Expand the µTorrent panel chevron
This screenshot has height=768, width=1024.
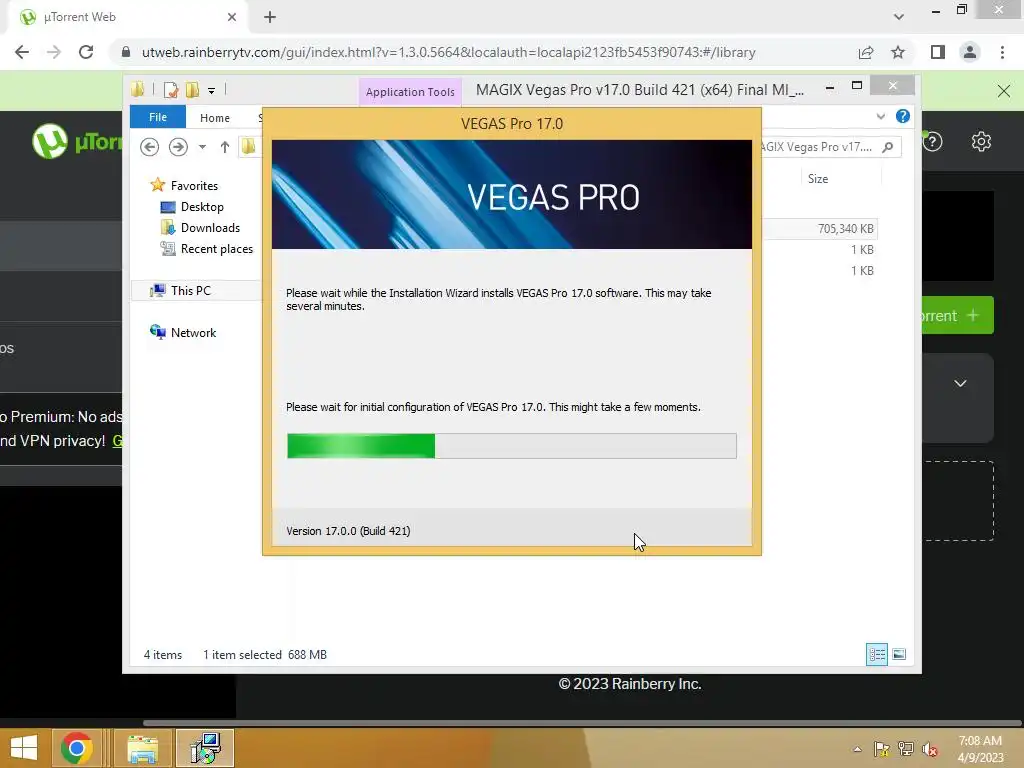[960, 383]
